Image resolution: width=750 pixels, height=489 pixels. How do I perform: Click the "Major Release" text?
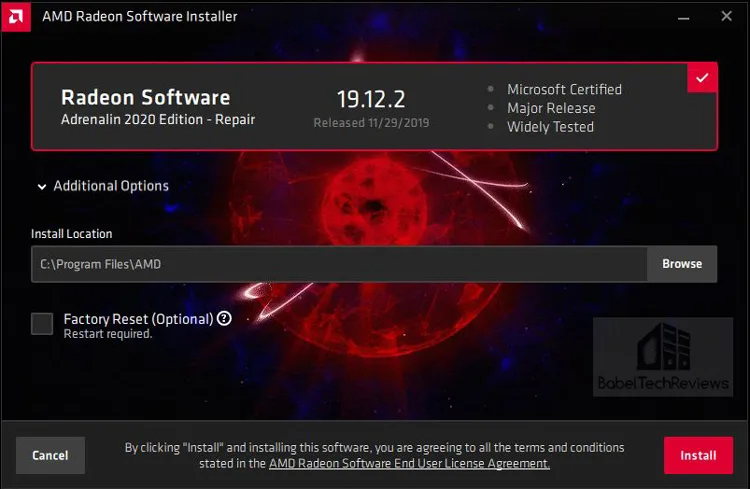click(x=551, y=108)
